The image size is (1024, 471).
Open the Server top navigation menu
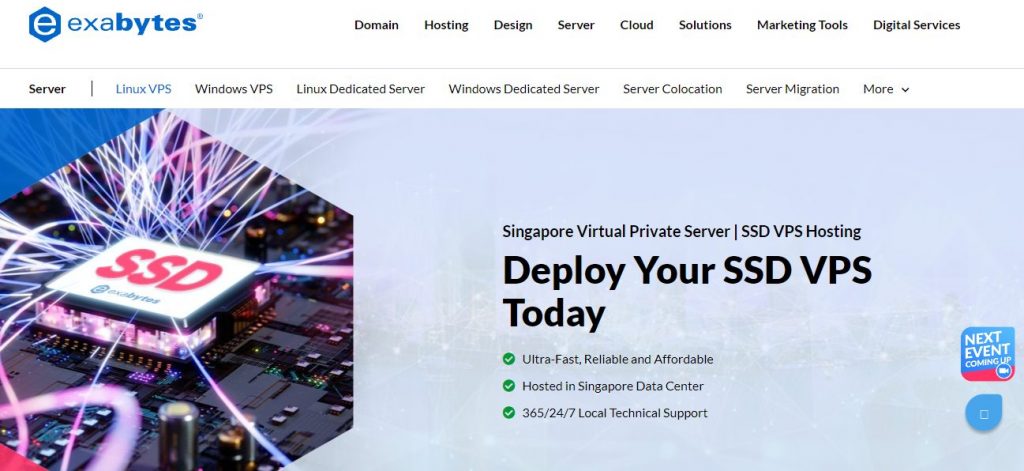click(576, 25)
